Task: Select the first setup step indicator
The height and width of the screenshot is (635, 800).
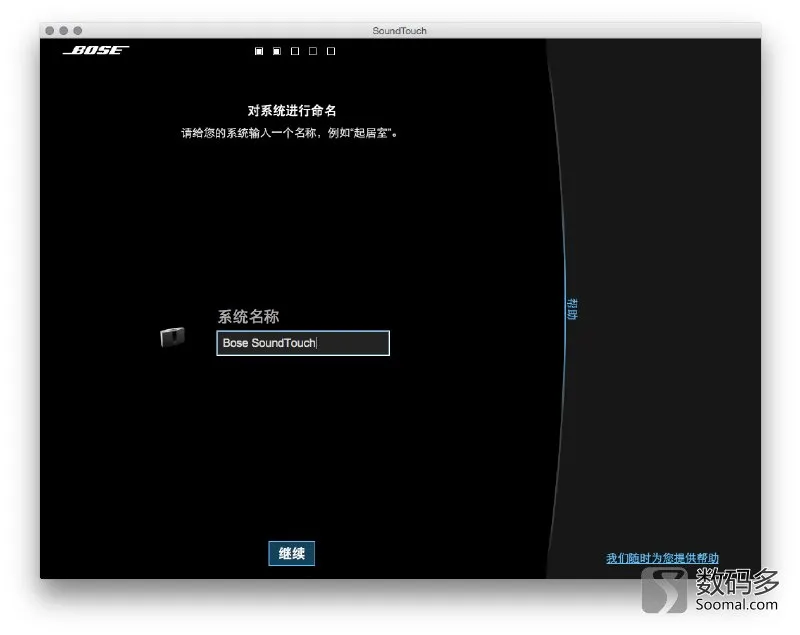Action: 259,51
